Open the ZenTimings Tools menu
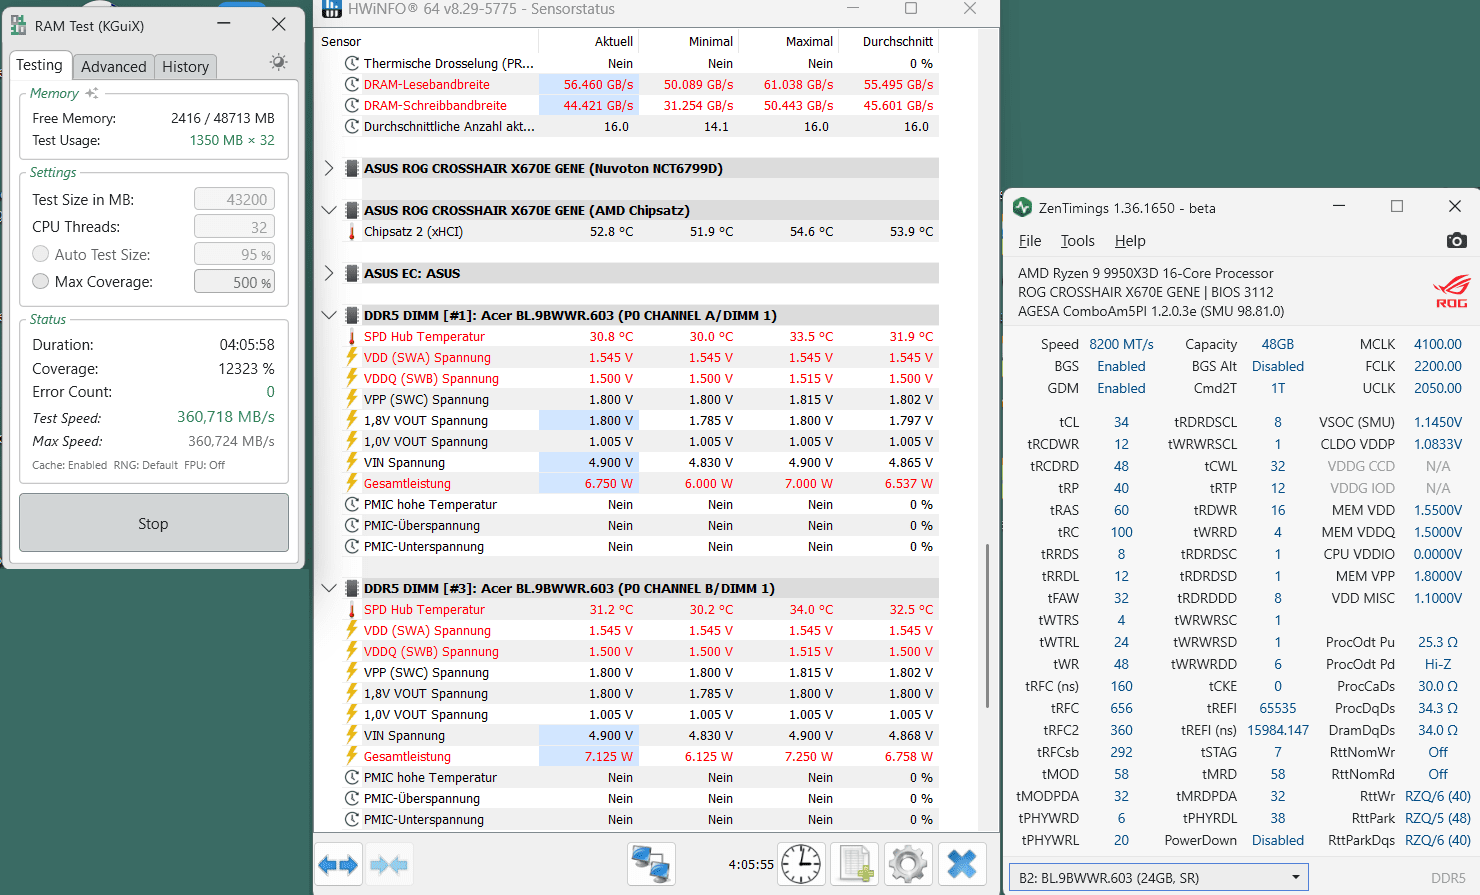The height and width of the screenshot is (895, 1480). tap(1077, 241)
